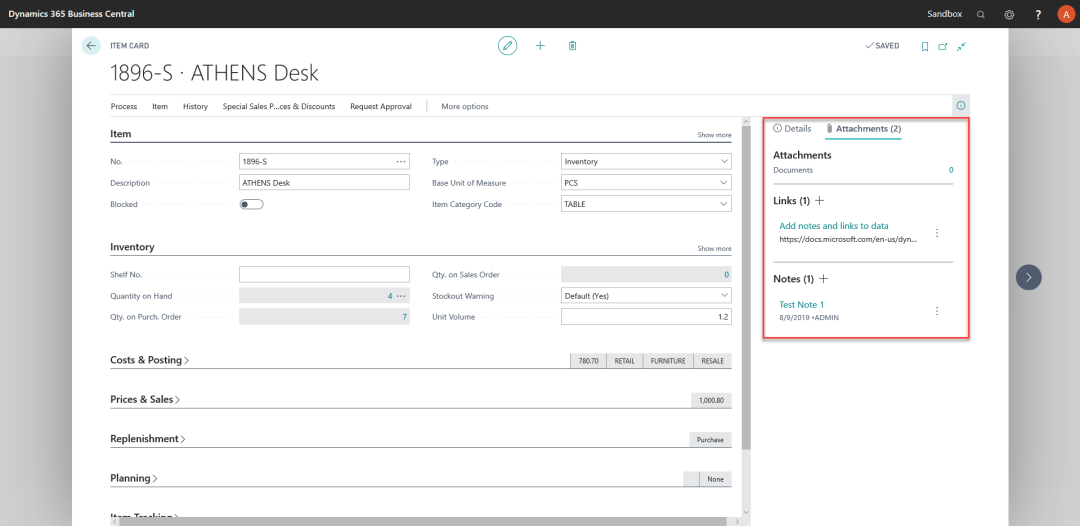This screenshot has width=1080, height=526.
Task: Click the pencil edit icon
Action: (x=508, y=45)
